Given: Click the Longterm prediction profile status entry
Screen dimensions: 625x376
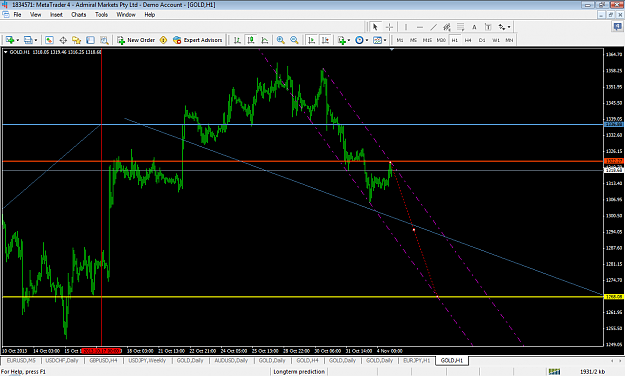Looking at the screenshot, I should coord(299,372).
